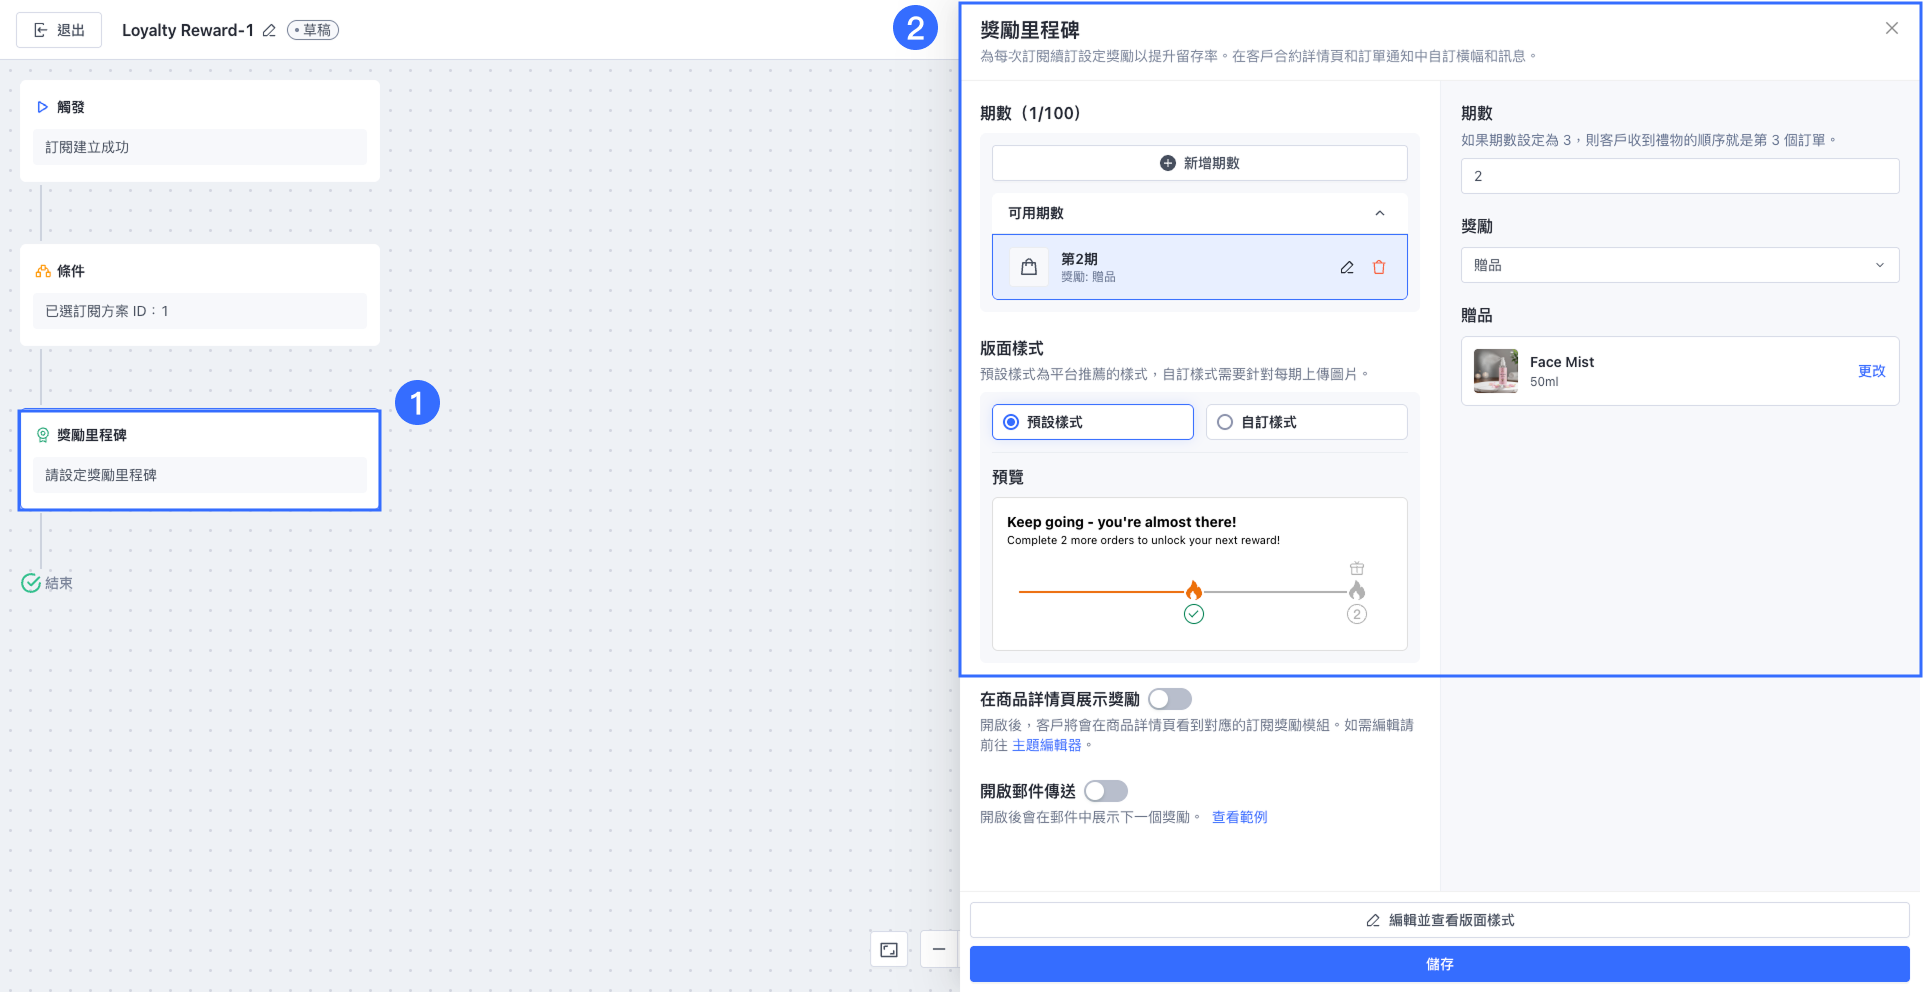Viewport: 1923px width, 992px height.
Task: Close the 獎勵里程碑 panel with X
Action: (1892, 29)
